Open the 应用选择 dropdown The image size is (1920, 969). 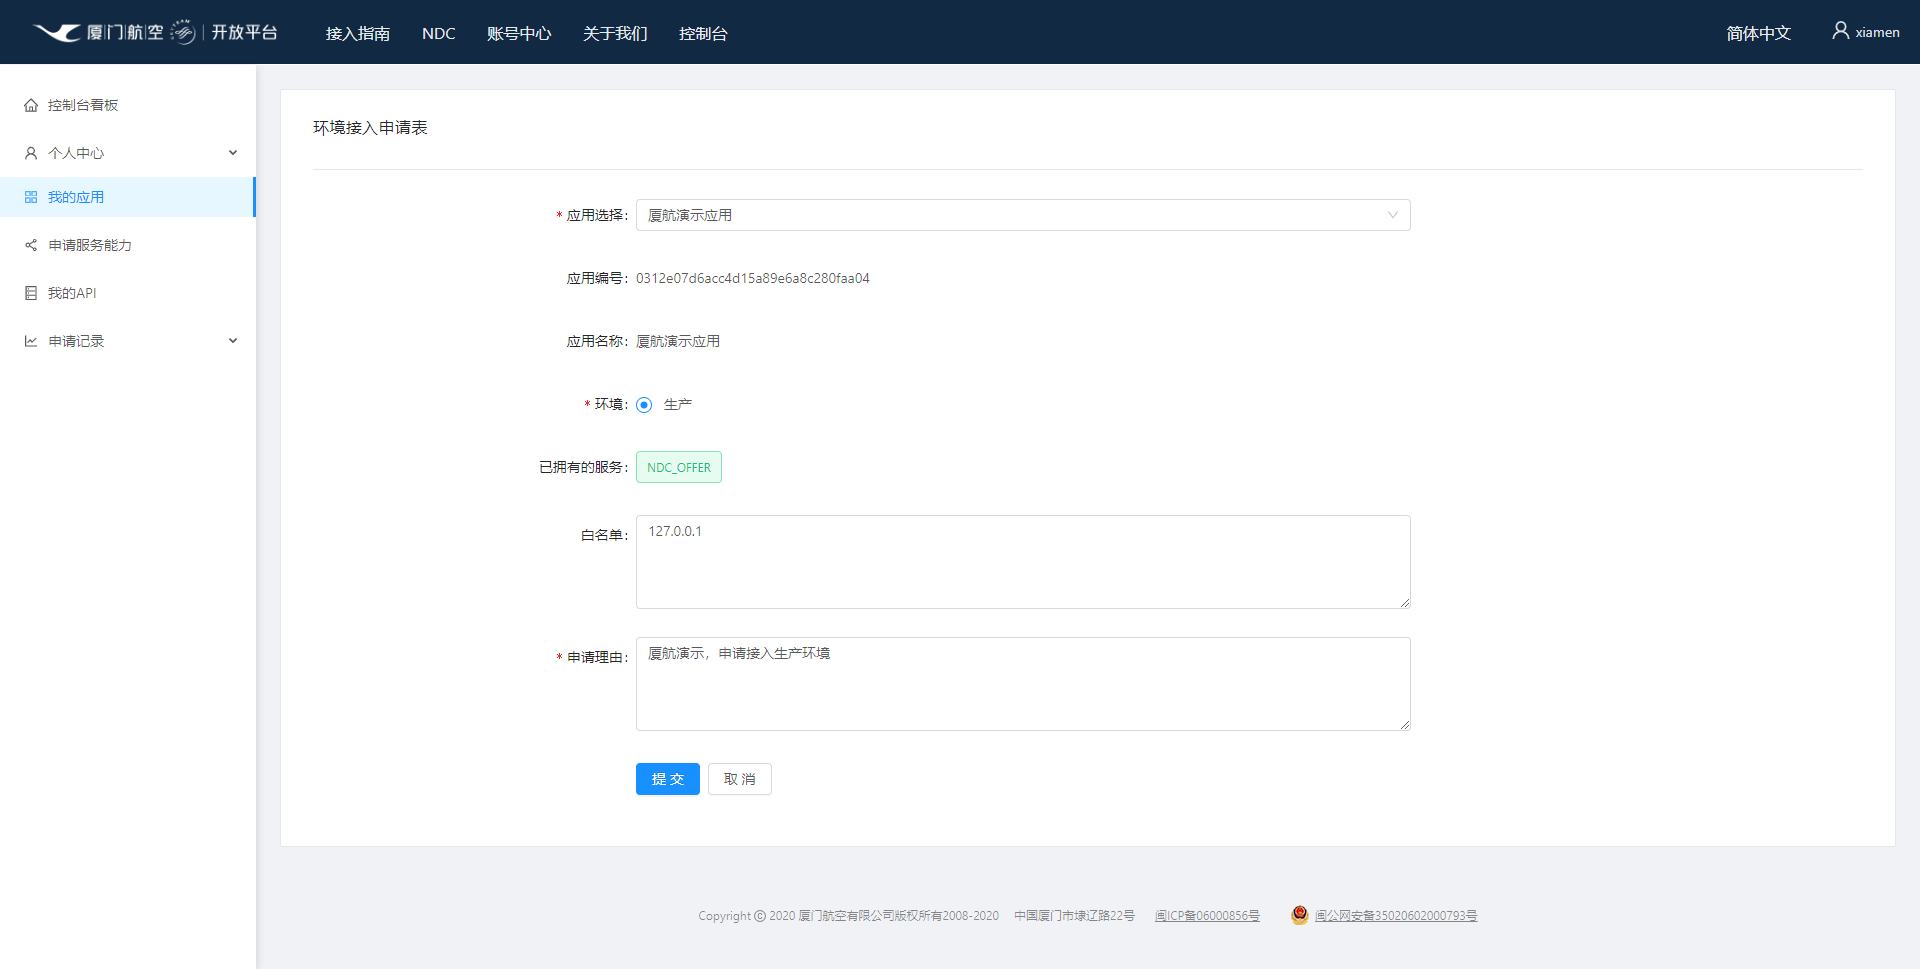click(1023, 215)
